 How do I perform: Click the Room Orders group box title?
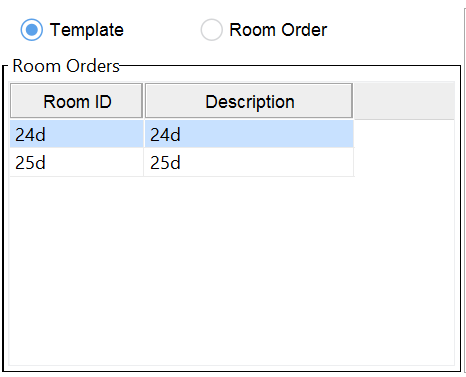[66, 66]
